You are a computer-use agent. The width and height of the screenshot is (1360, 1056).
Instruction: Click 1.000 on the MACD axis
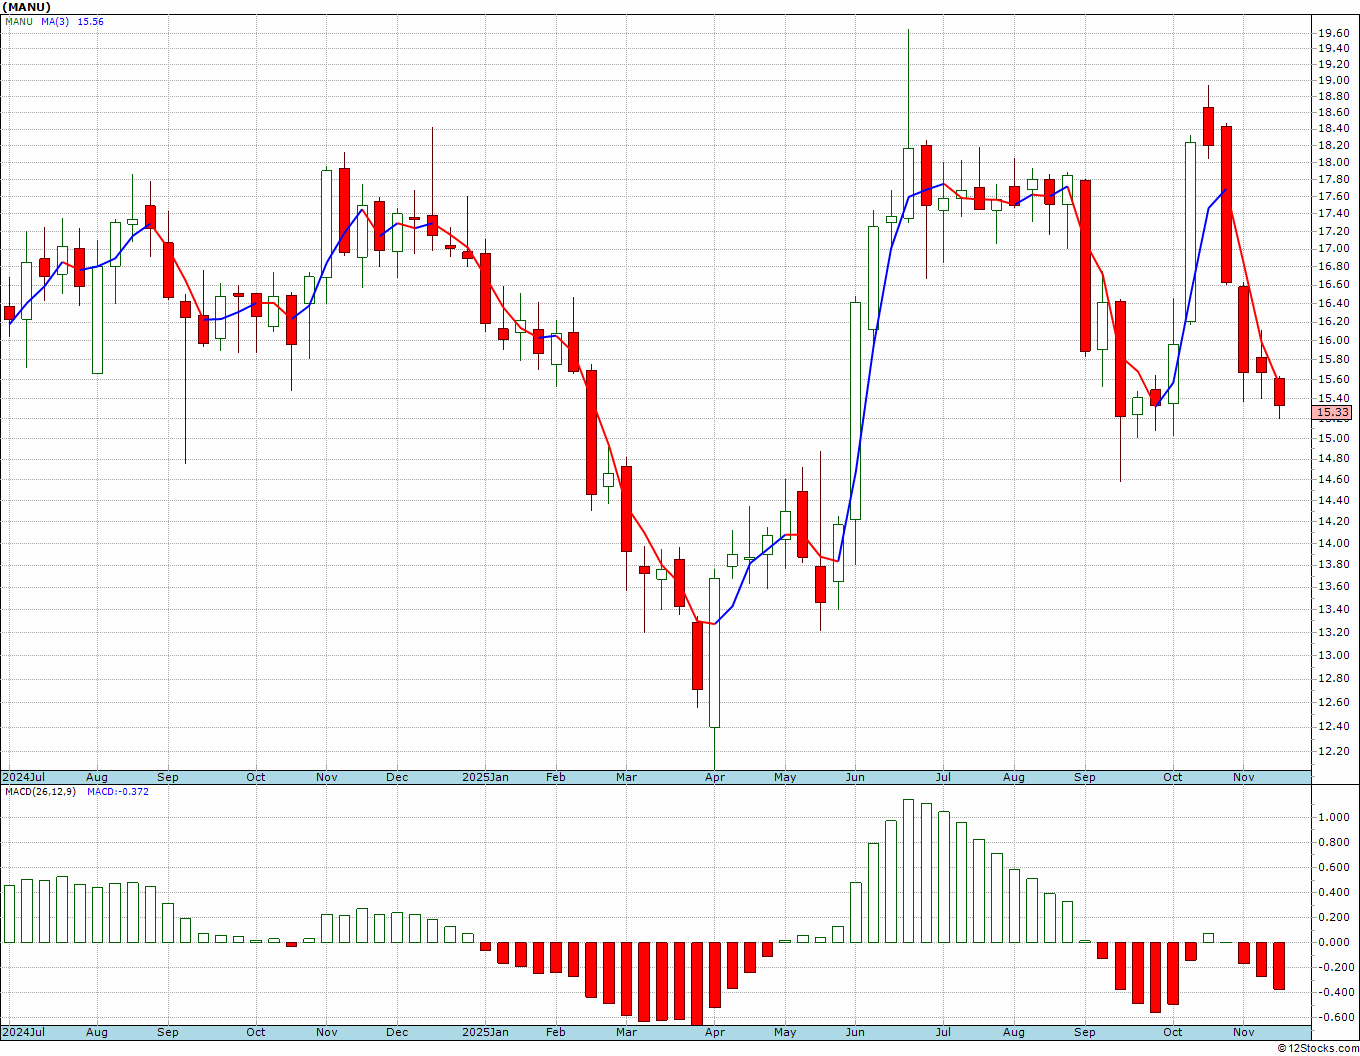click(1333, 817)
